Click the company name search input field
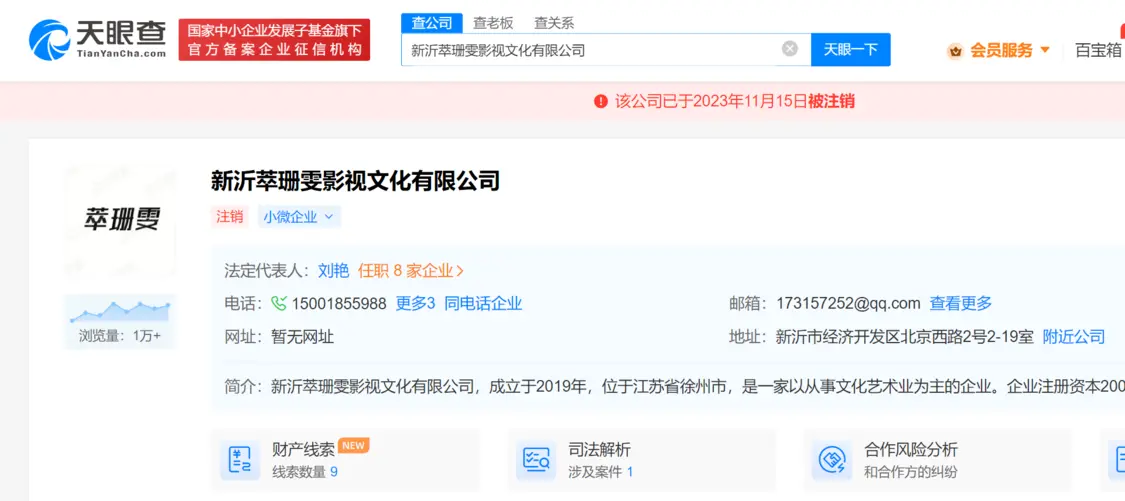The image size is (1125, 501). (x=590, y=50)
